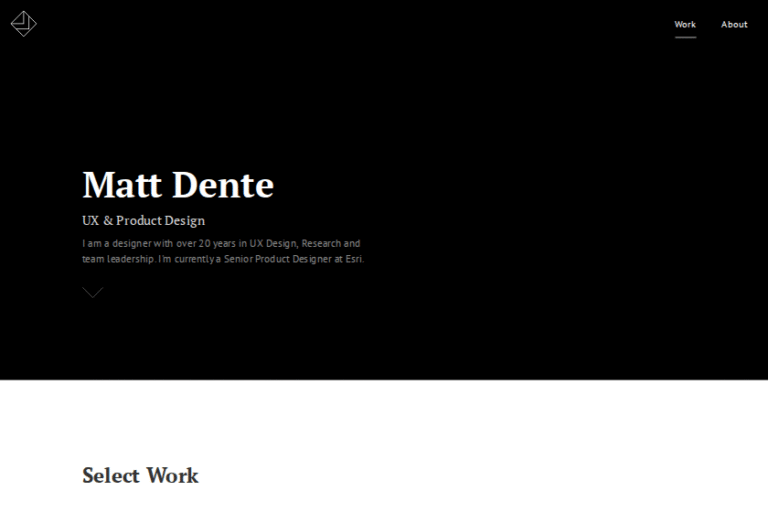Click 'team leadership' in the bio paragraph
This screenshot has width=768, height=512.
click(x=118, y=259)
